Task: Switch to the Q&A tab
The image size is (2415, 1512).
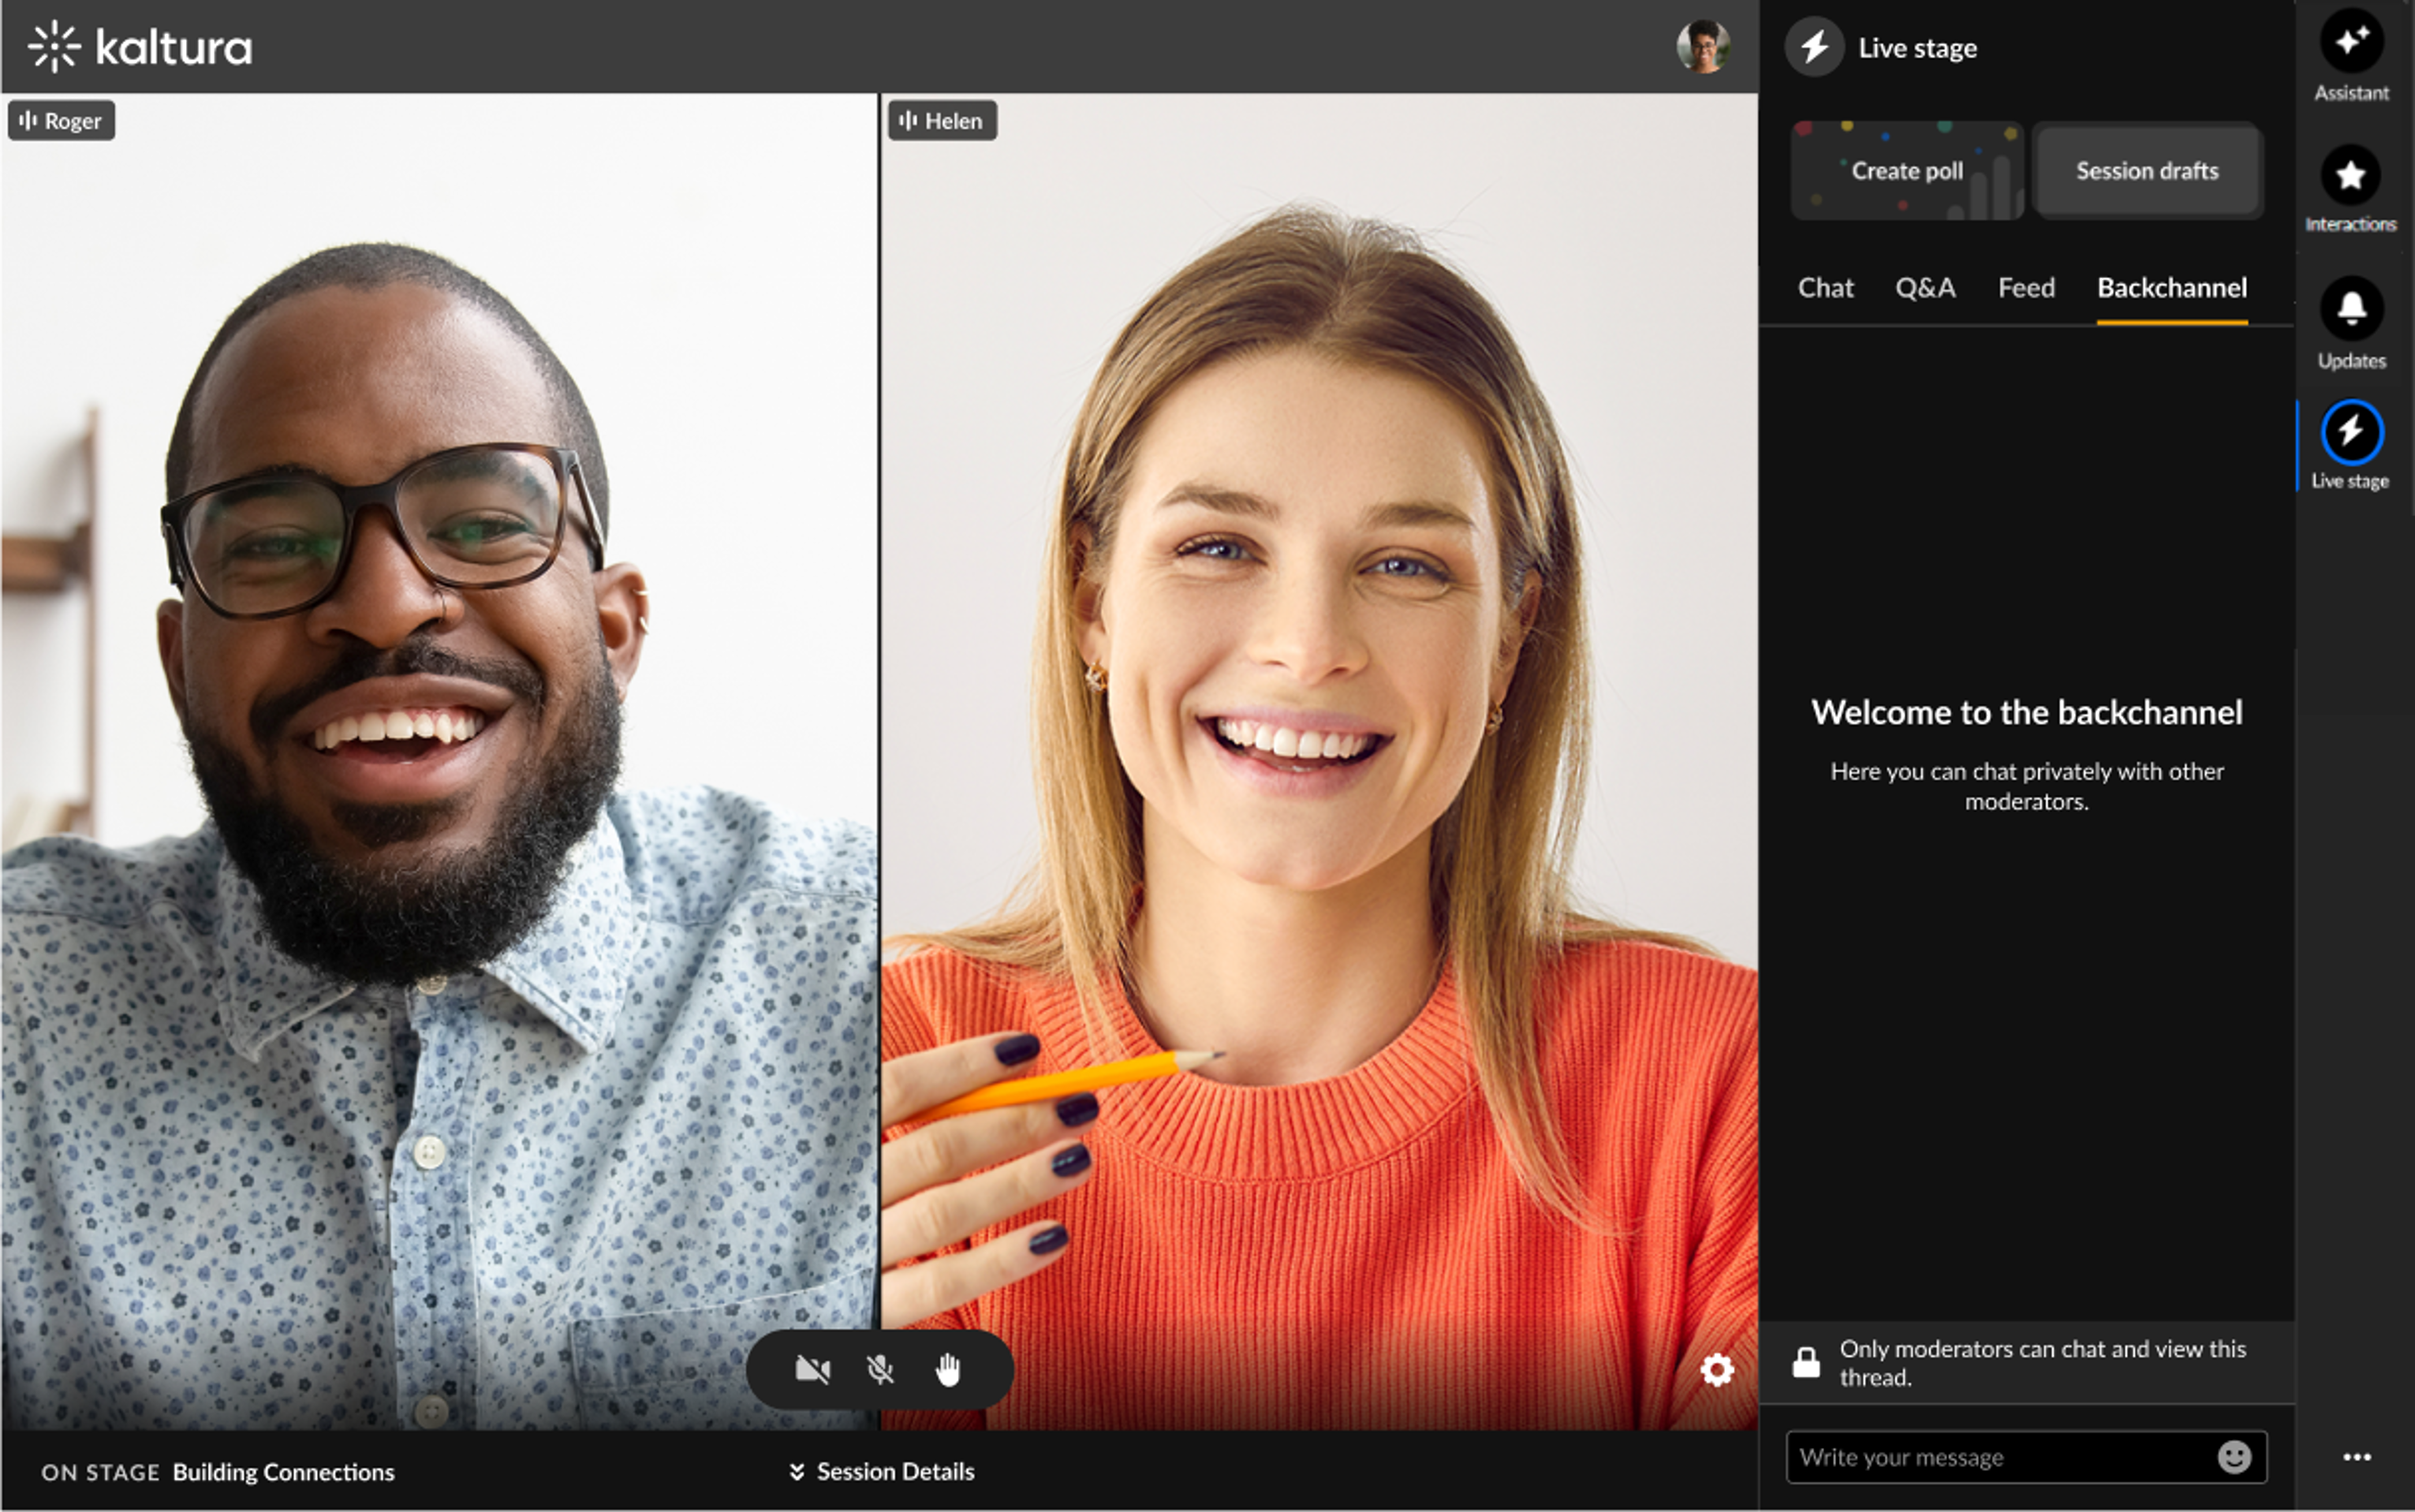Action: coord(1925,288)
